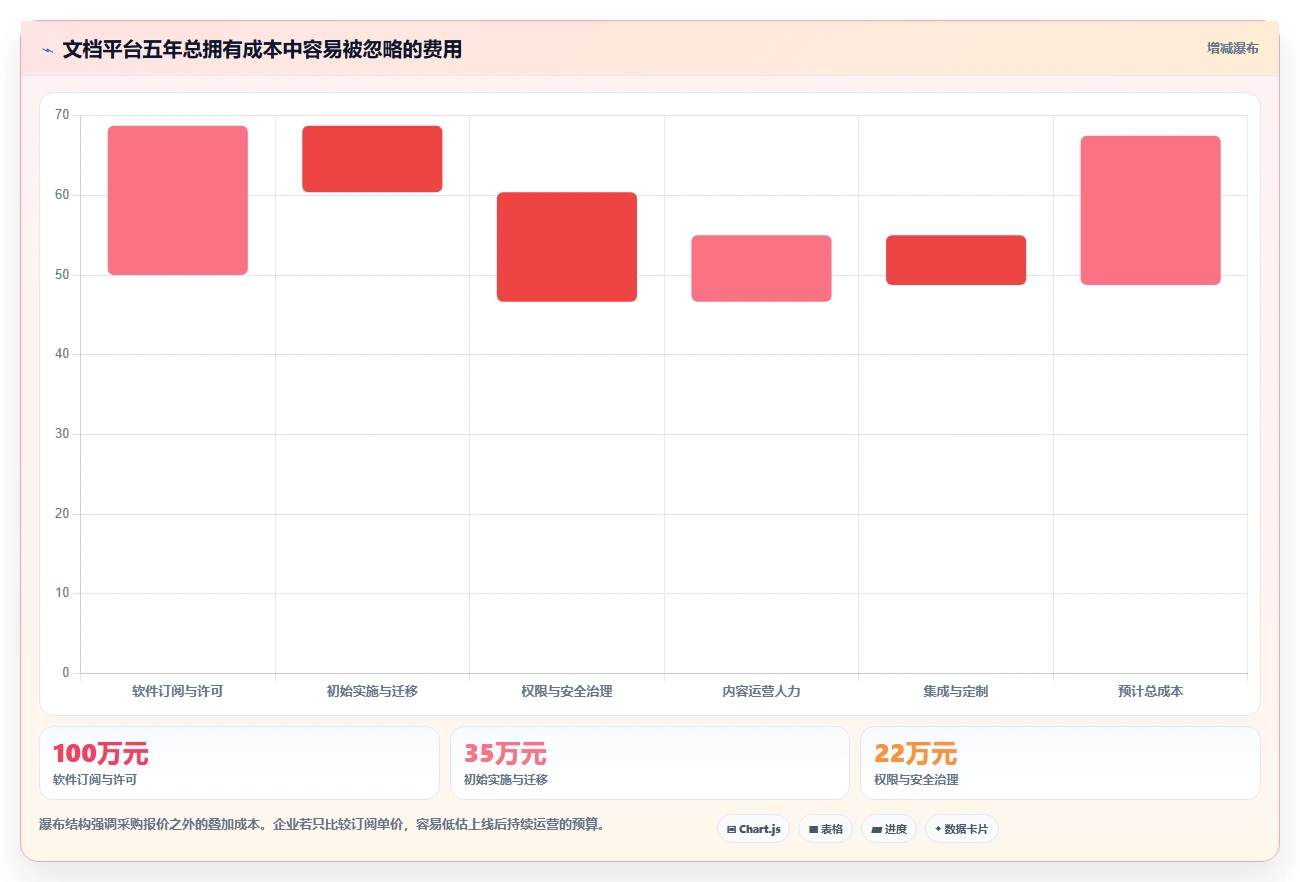Image resolution: width=1300 pixels, height=882 pixels.
Task: Select the 内容运营人力 waterfall bar
Action: tap(761, 268)
